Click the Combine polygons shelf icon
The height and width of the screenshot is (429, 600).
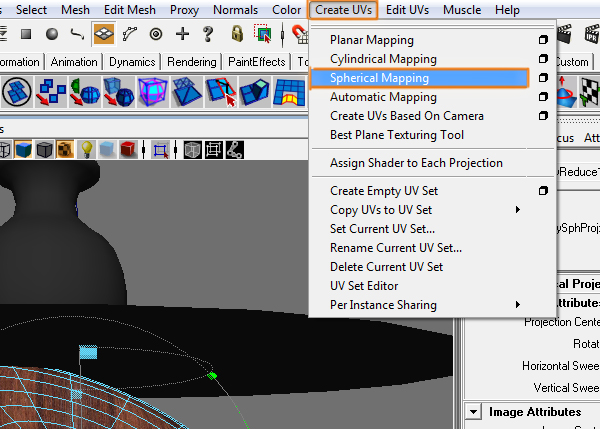coord(51,92)
